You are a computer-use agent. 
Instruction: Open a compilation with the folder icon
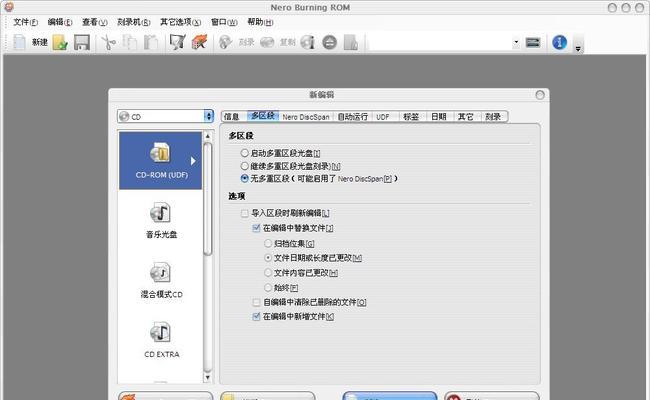click(60, 42)
